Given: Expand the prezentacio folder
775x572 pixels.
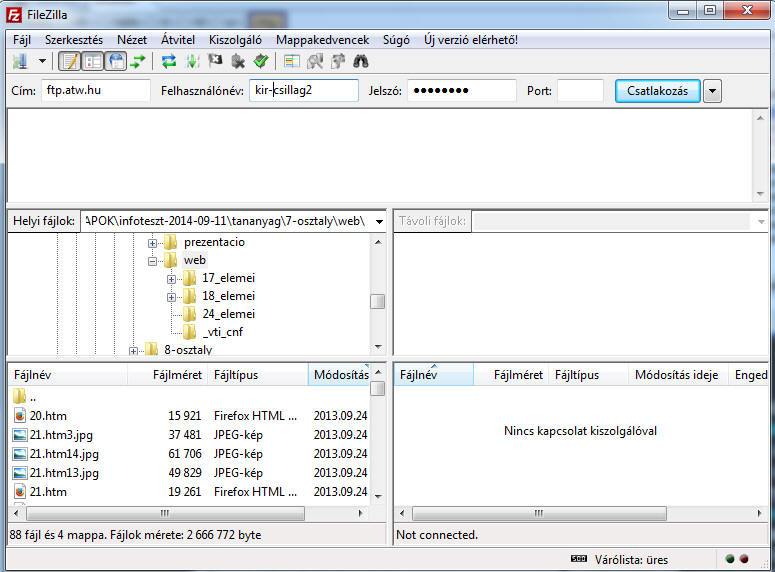Looking at the screenshot, I should [153, 243].
